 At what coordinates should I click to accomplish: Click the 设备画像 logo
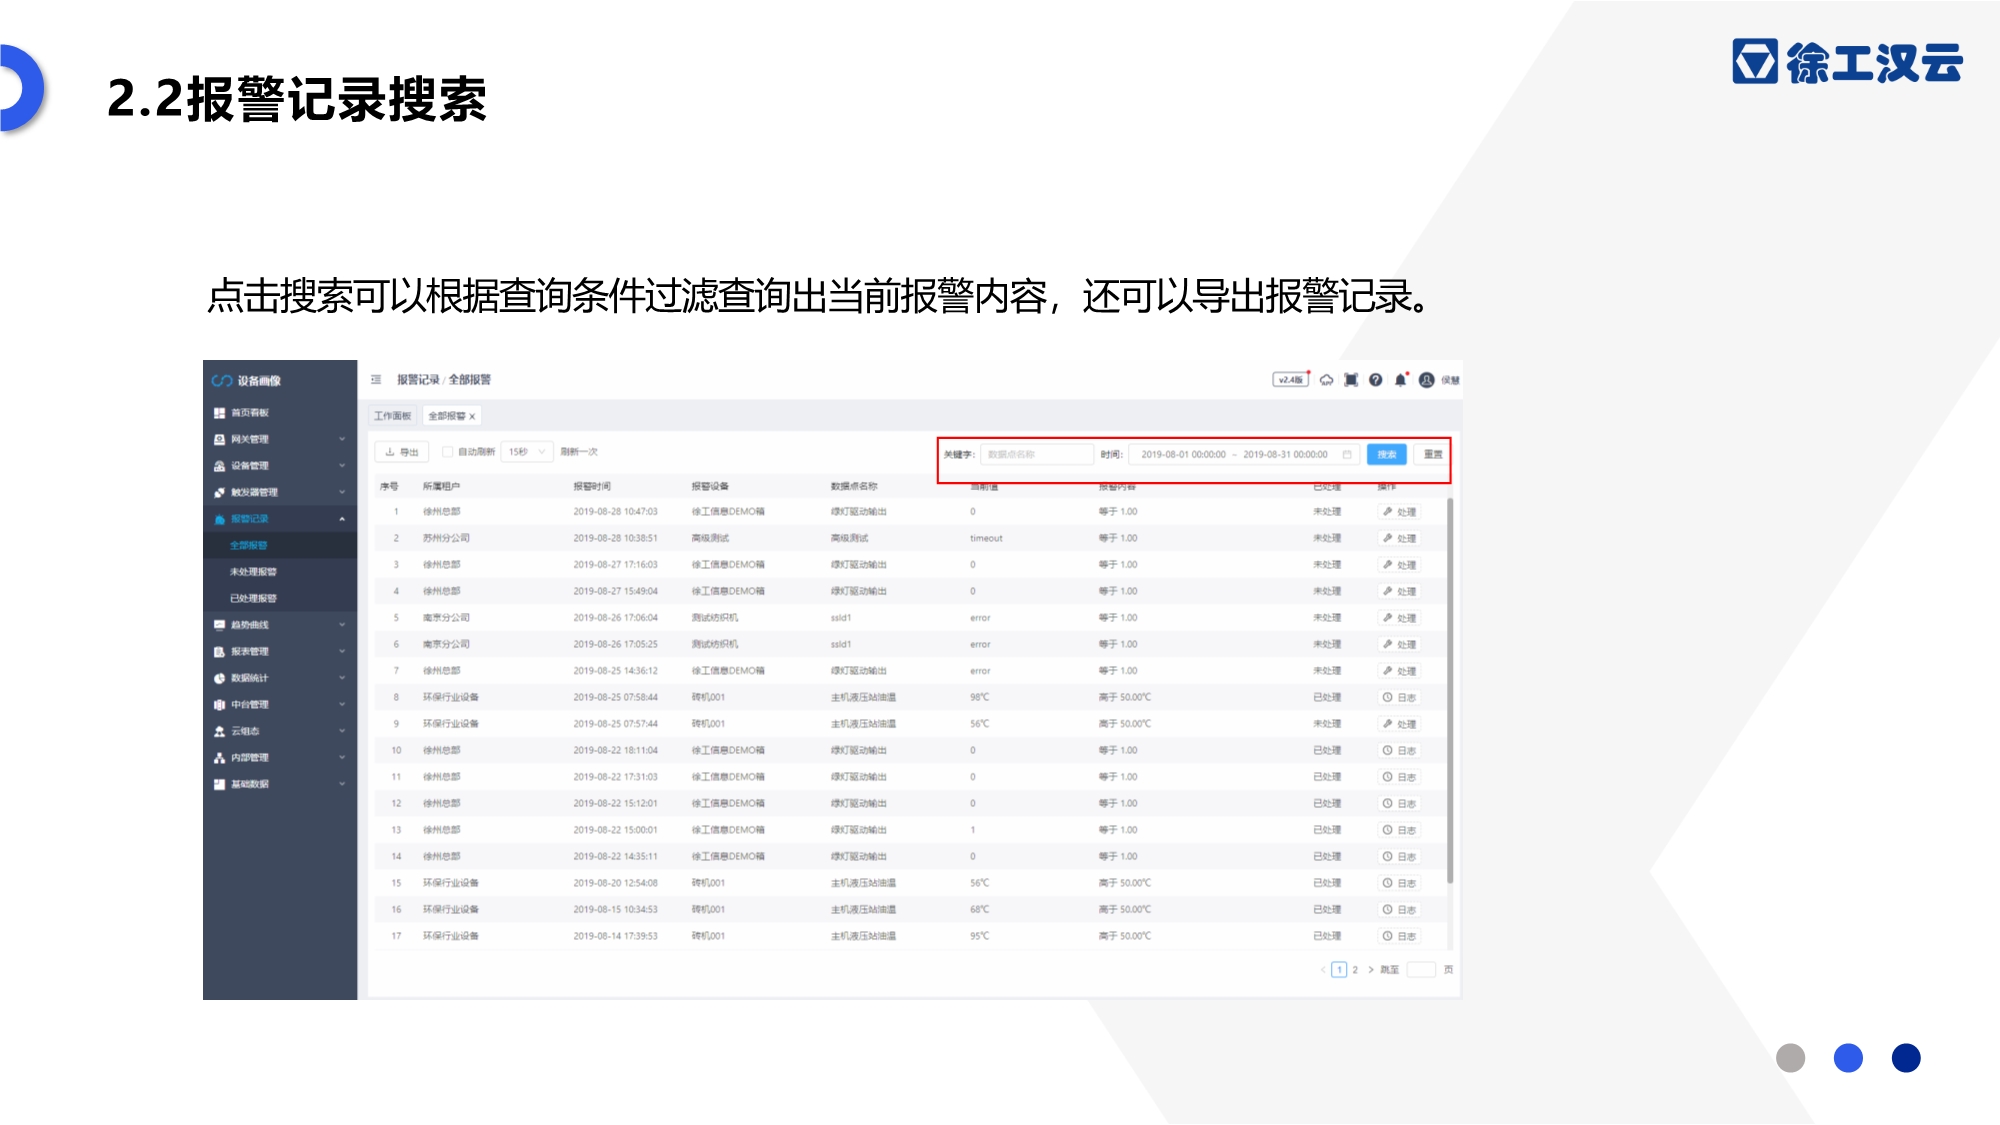pos(246,381)
